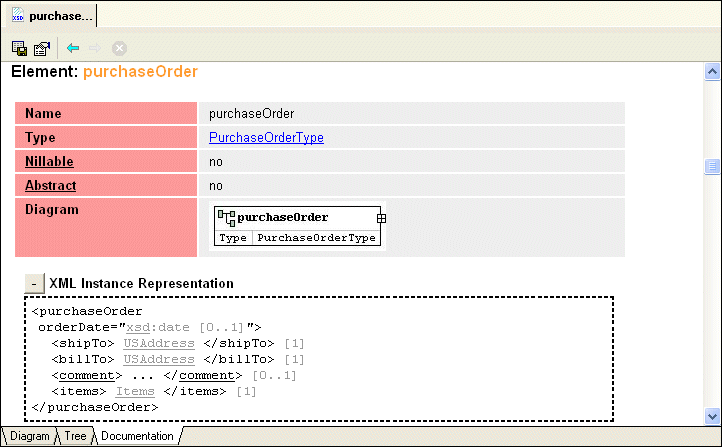
Task: Click the Abstract property label
Action: click(x=50, y=185)
